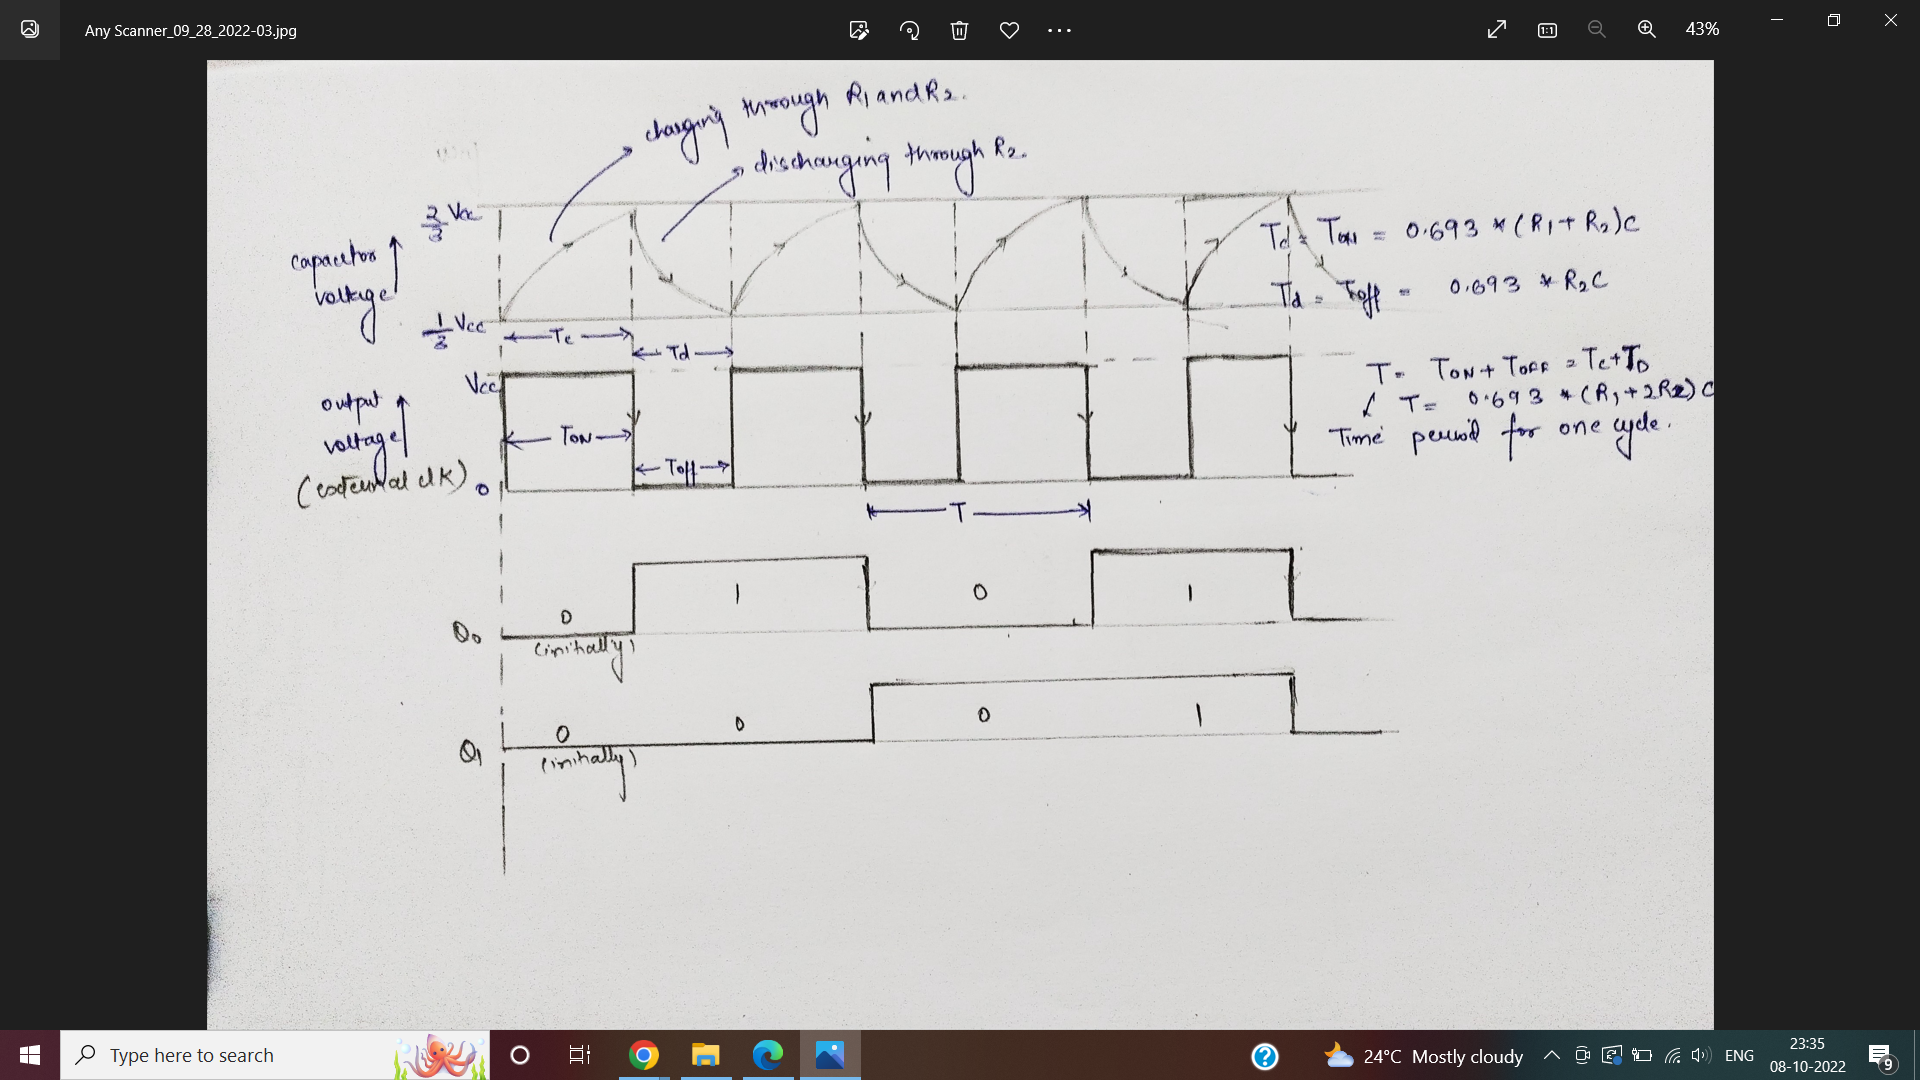Open See all photos from top-left corner

29,29
